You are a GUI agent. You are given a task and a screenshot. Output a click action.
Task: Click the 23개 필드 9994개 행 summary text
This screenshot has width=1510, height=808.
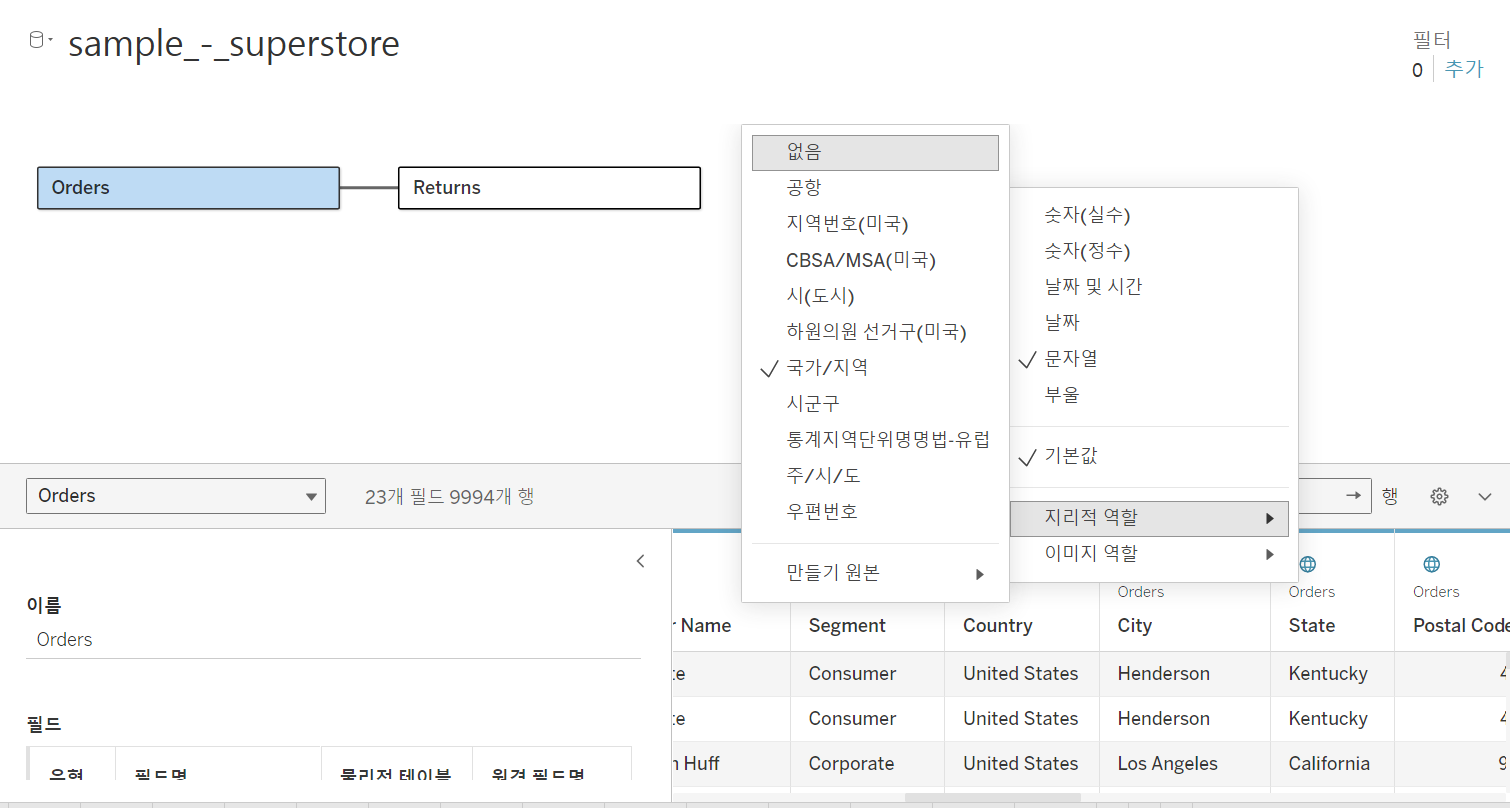coord(449,496)
